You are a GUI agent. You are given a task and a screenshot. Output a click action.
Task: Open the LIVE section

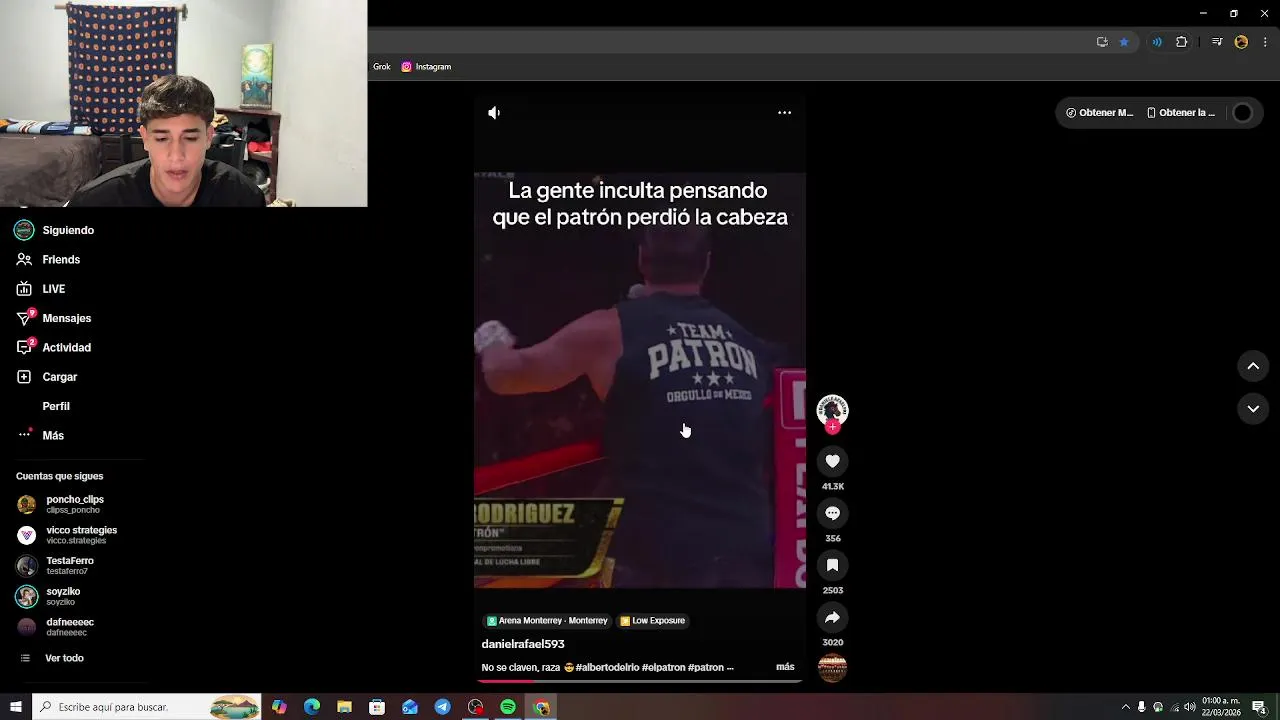pos(41,289)
